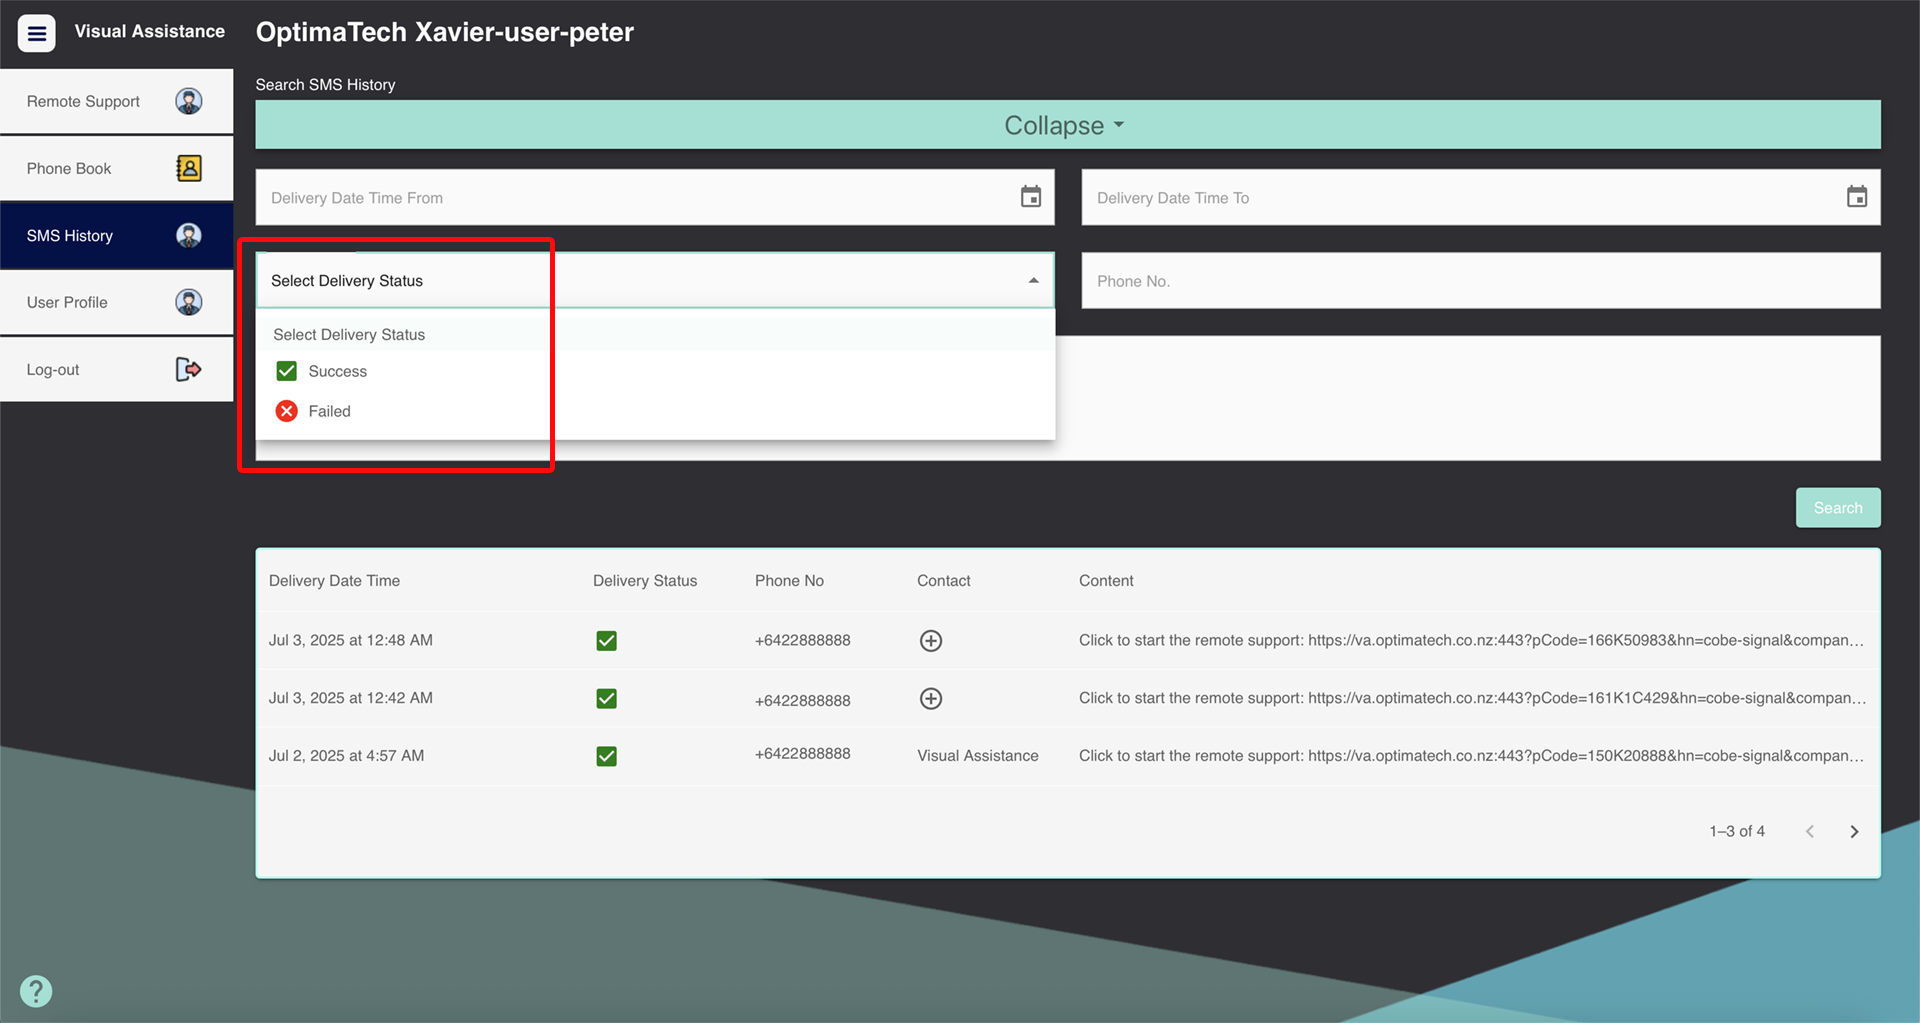Click the '1–3 of 4' pagination label

click(1737, 831)
